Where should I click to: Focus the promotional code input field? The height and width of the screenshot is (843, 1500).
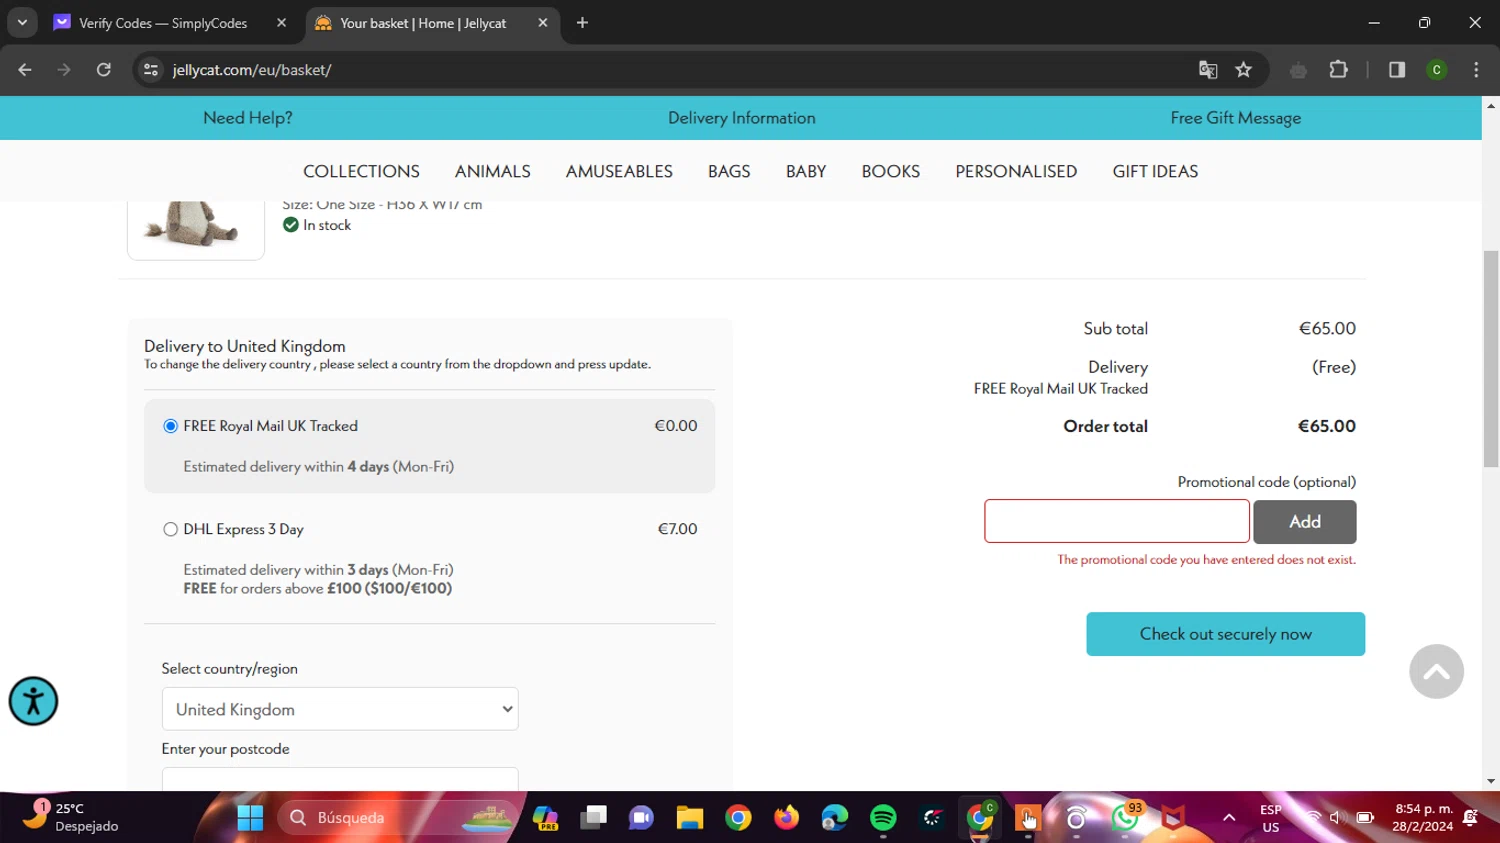[x=1117, y=521]
